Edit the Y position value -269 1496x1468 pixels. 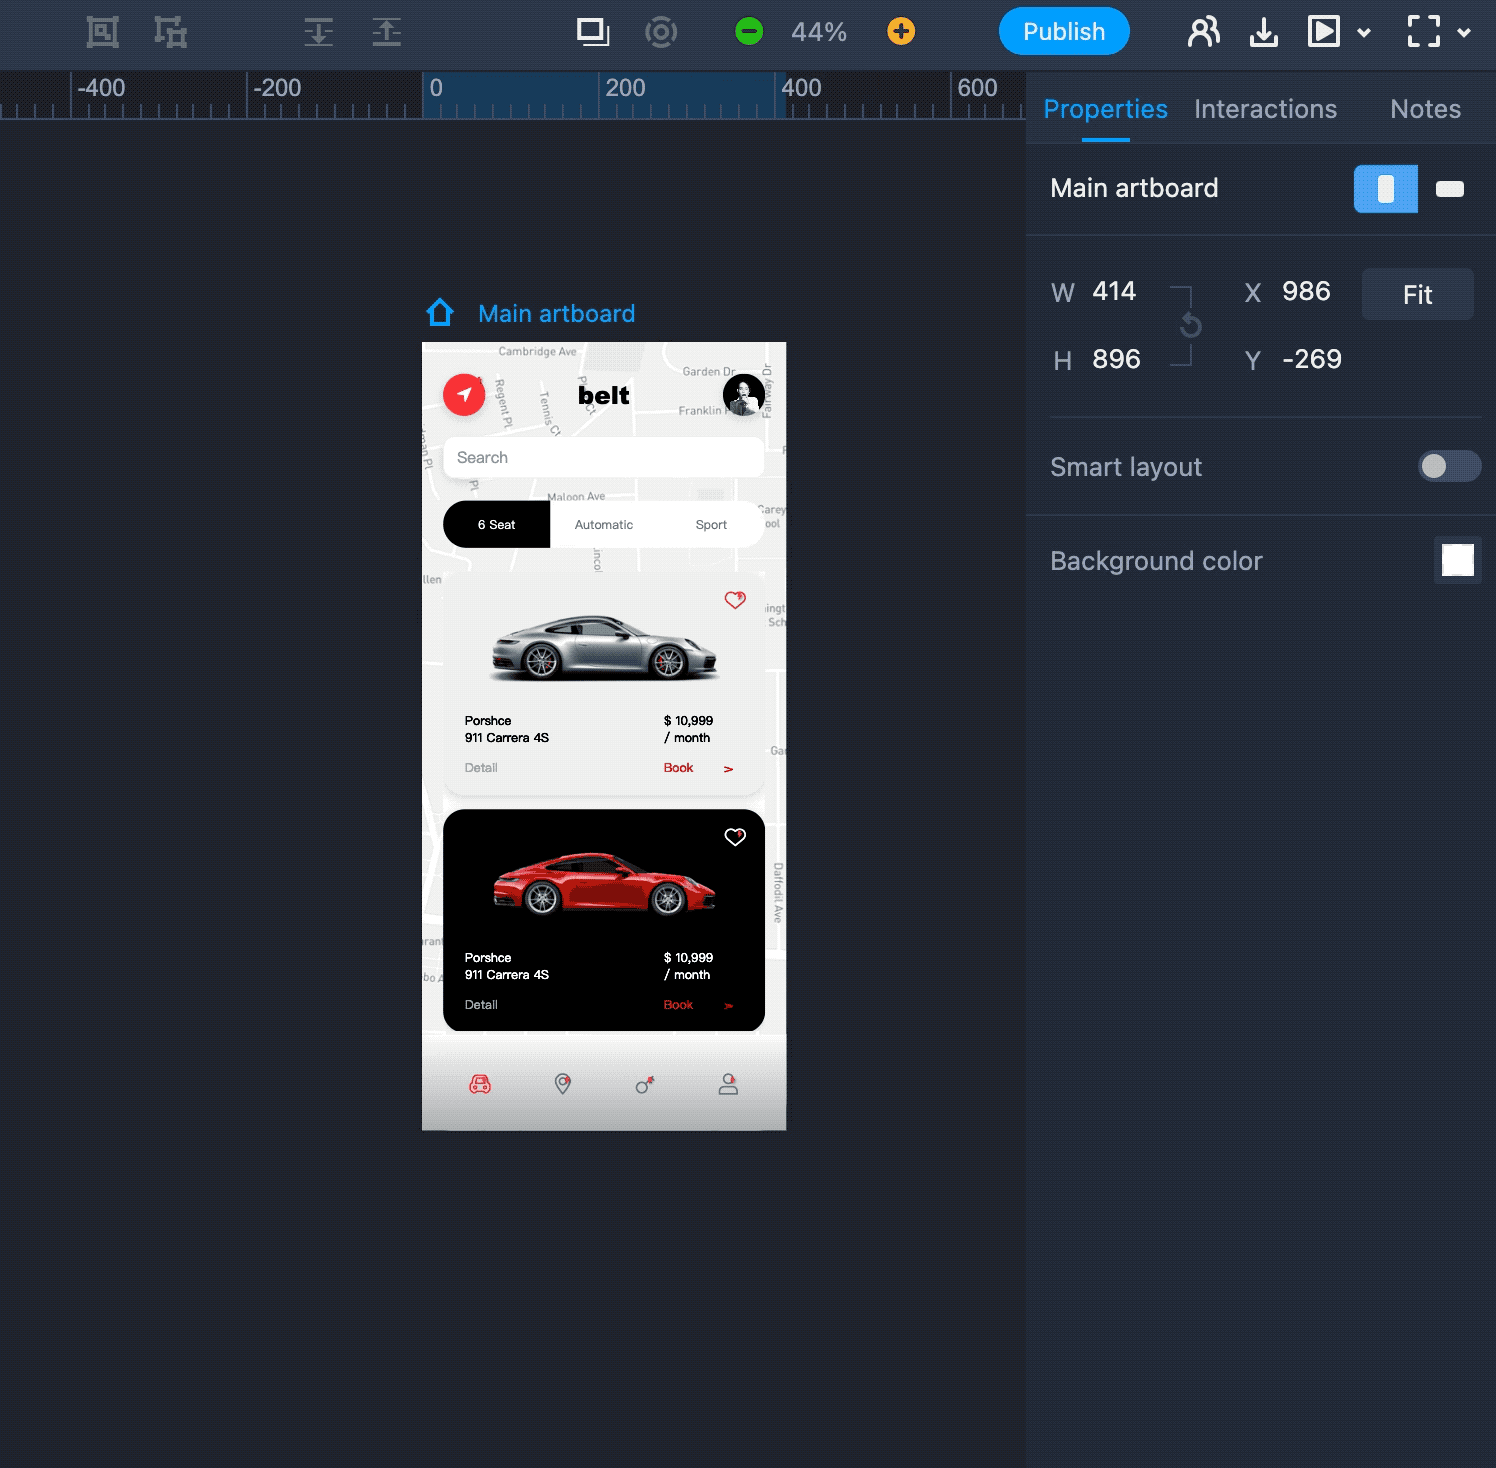tap(1312, 359)
